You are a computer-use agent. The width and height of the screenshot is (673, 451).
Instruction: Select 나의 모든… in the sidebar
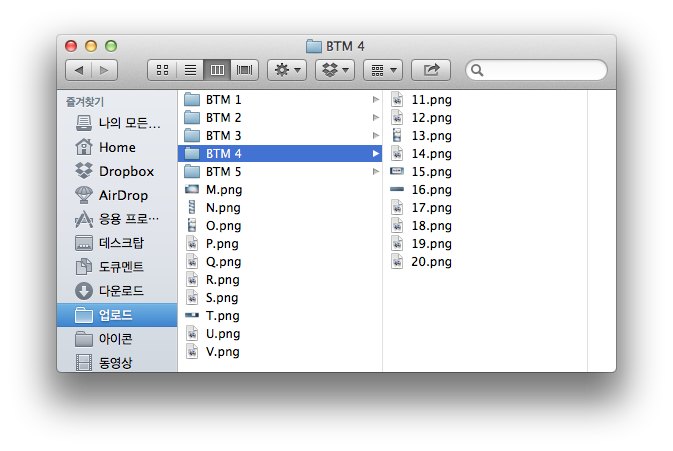click(117, 123)
